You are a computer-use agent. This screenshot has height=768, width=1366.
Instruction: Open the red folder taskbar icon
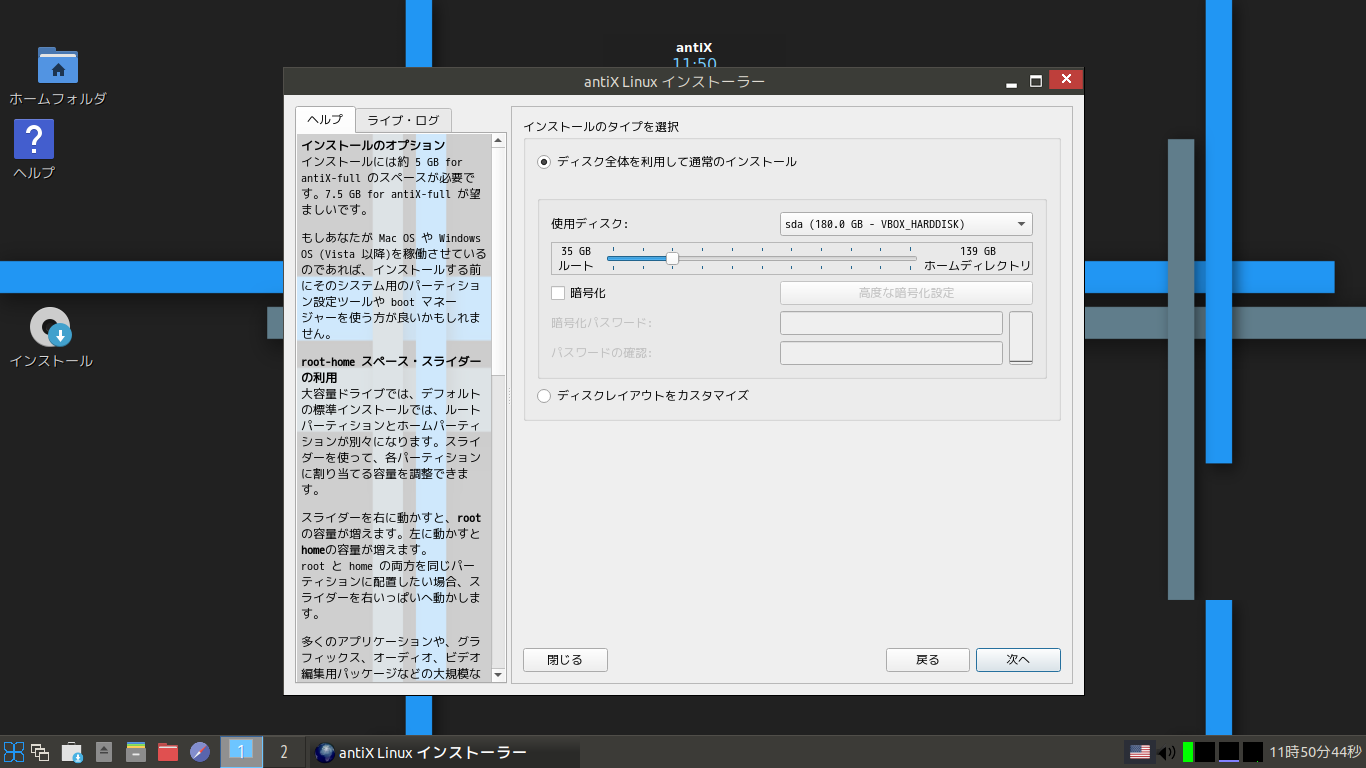point(168,752)
